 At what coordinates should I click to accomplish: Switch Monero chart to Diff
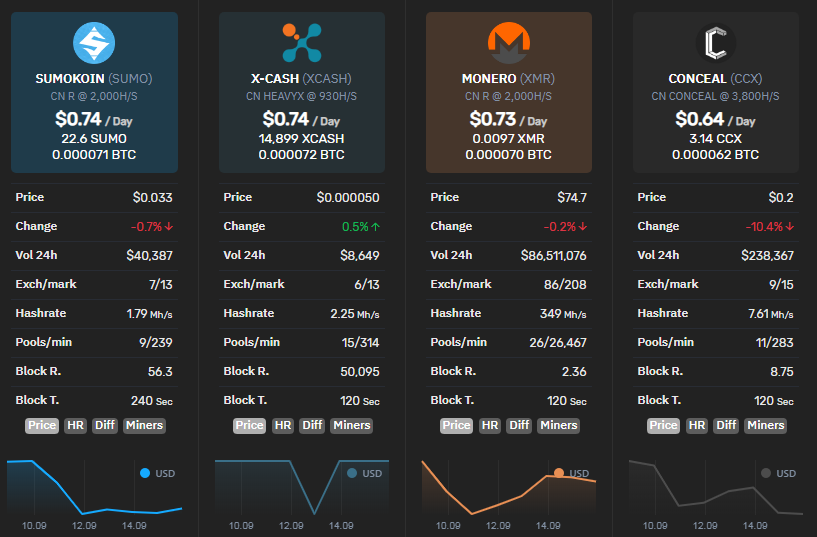(519, 426)
